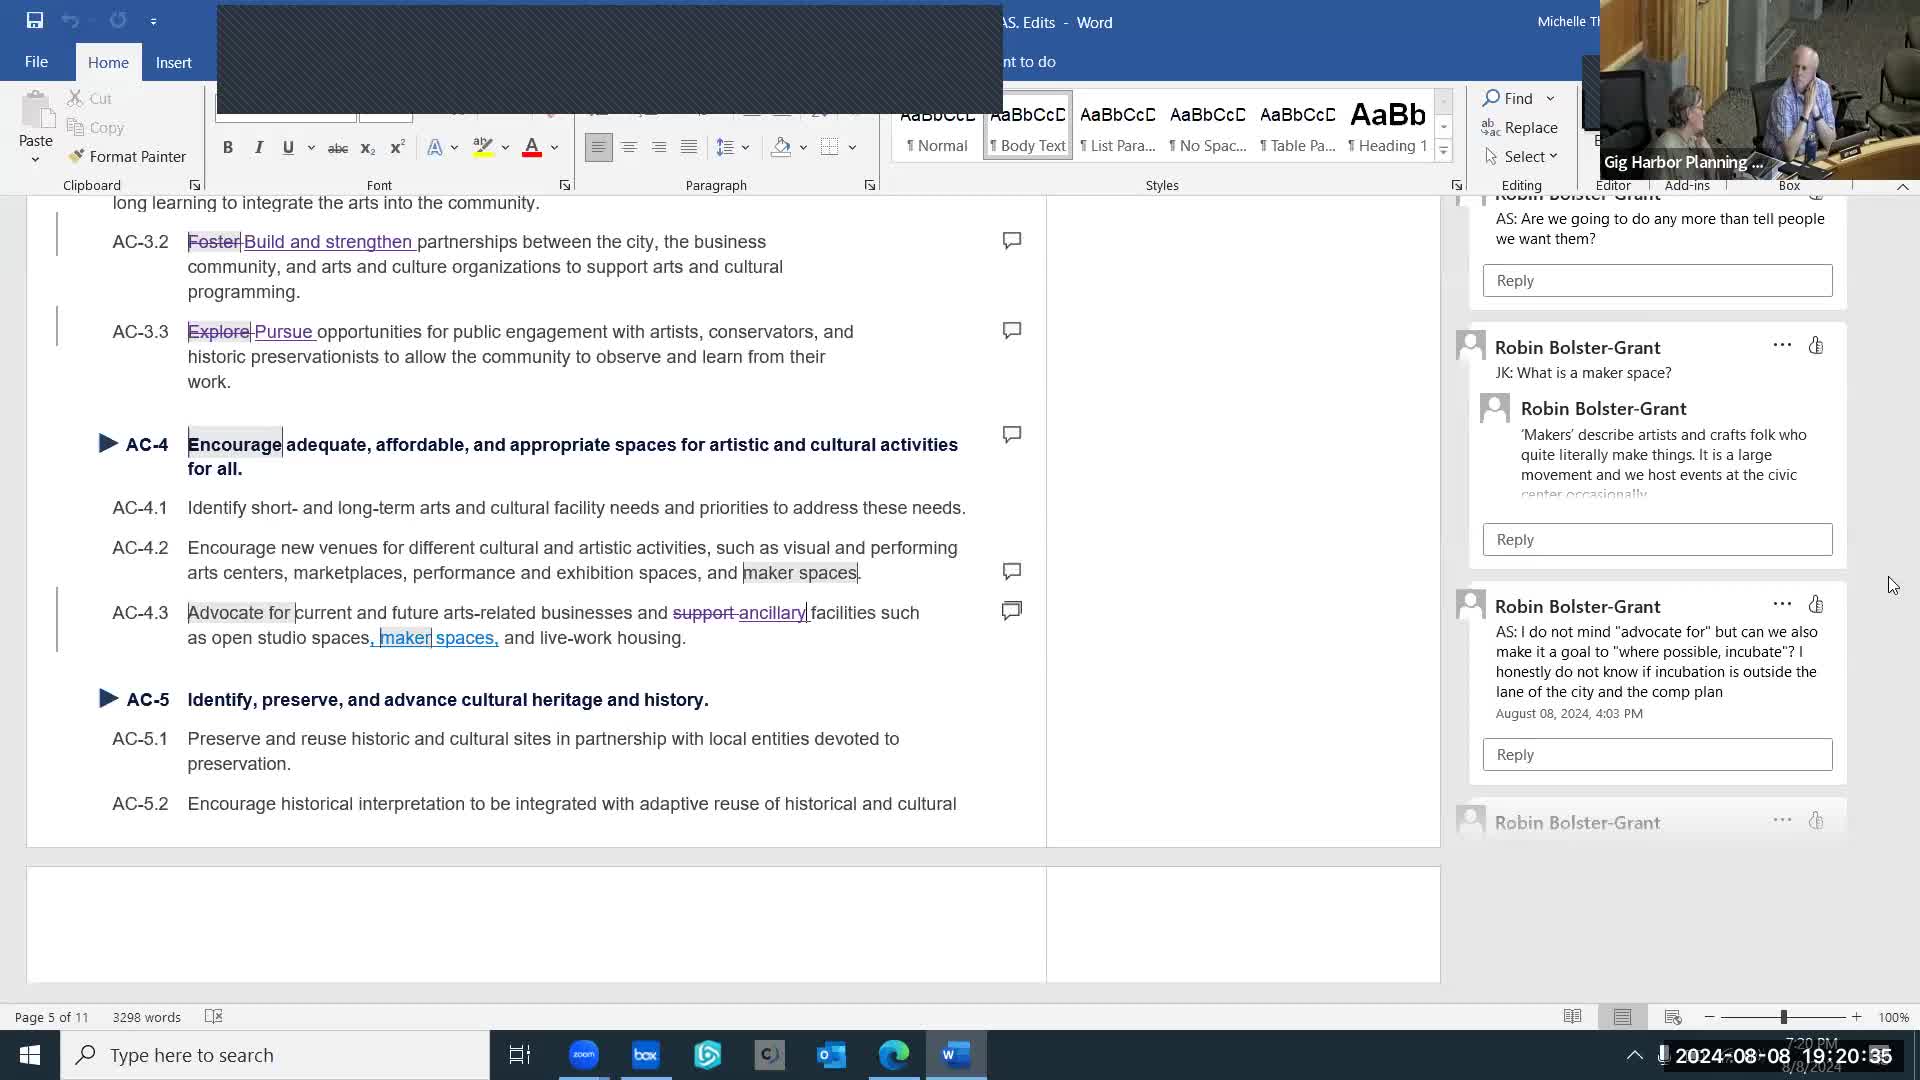Screen dimensions: 1920x1080
Task: Open underline style dropdown arrow
Action: click(x=311, y=147)
